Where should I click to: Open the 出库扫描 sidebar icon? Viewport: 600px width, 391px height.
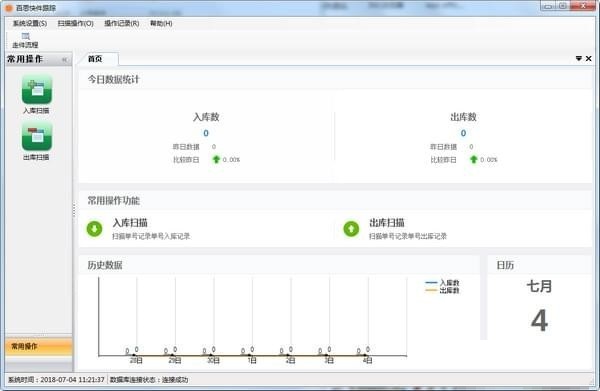pos(36,142)
